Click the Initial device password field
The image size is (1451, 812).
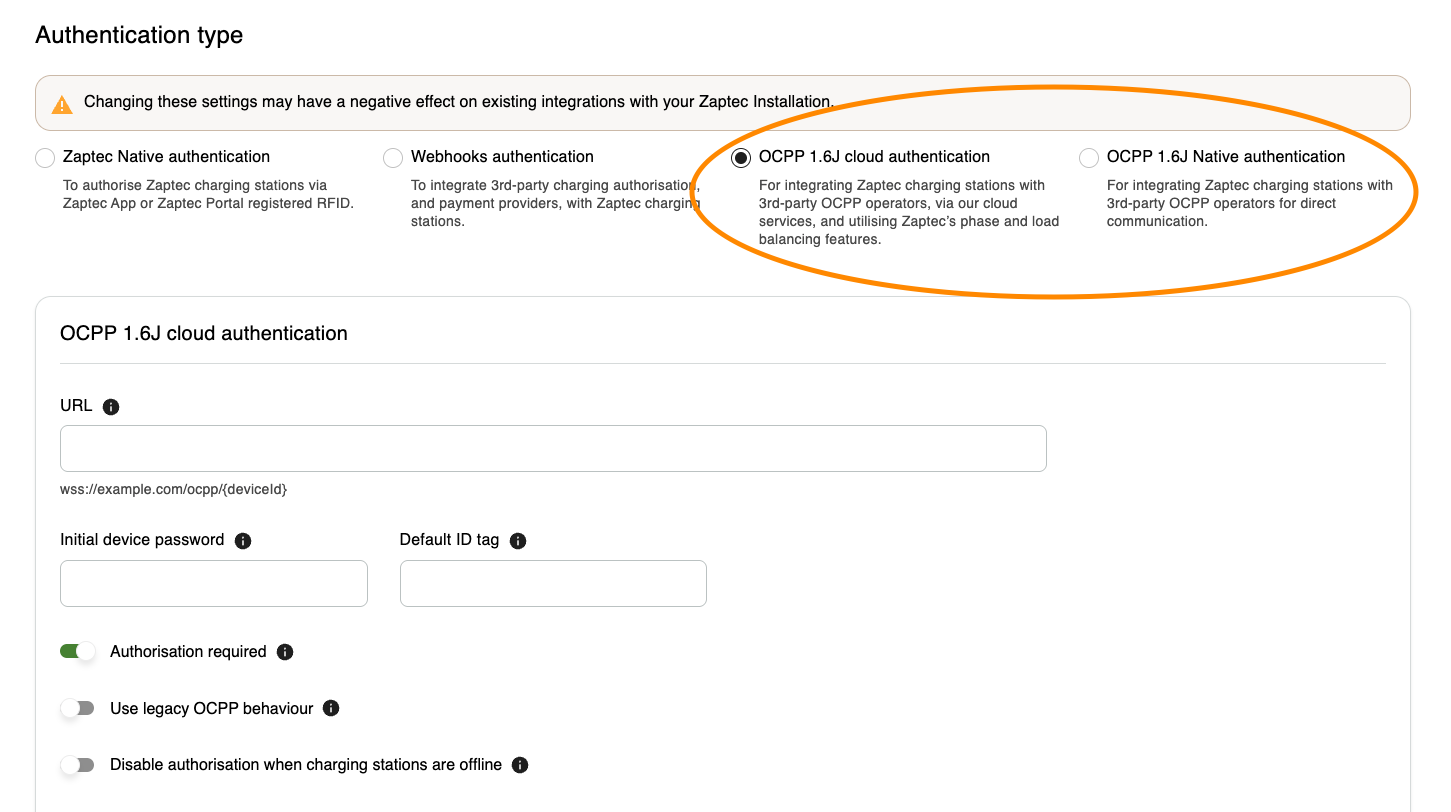tap(214, 583)
